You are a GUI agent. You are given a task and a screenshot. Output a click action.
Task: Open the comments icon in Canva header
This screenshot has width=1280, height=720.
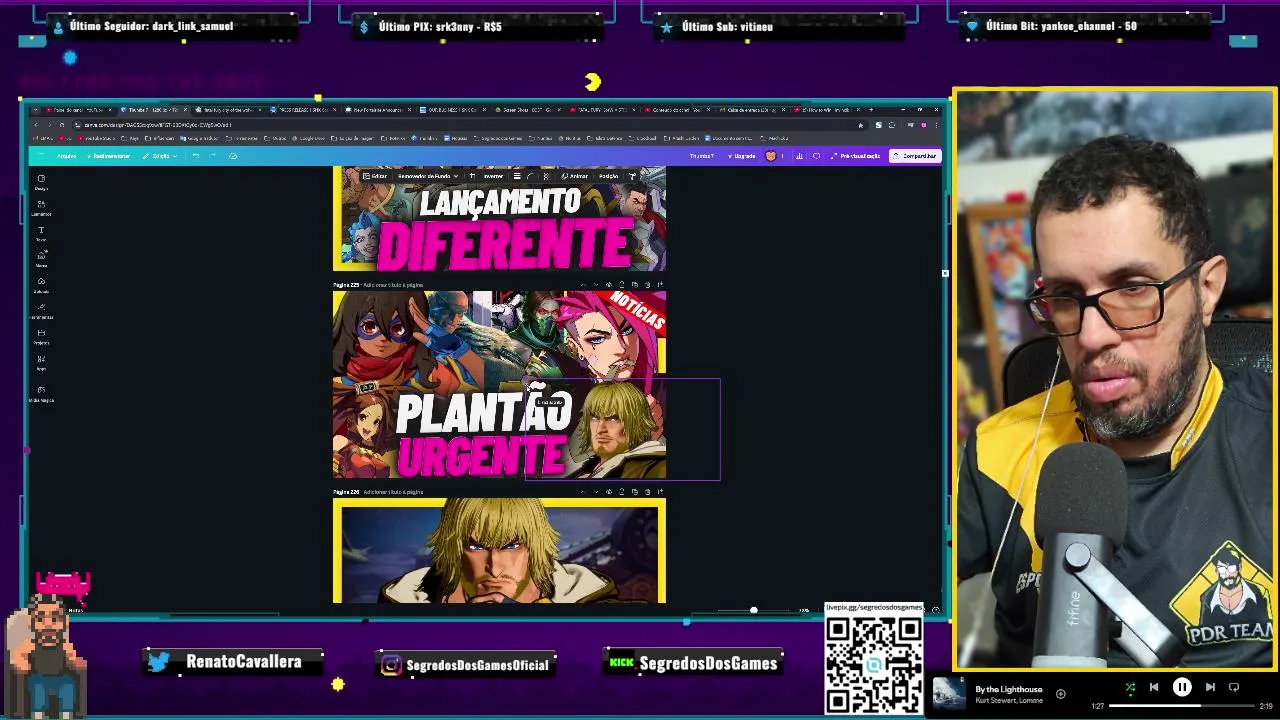[x=817, y=156]
